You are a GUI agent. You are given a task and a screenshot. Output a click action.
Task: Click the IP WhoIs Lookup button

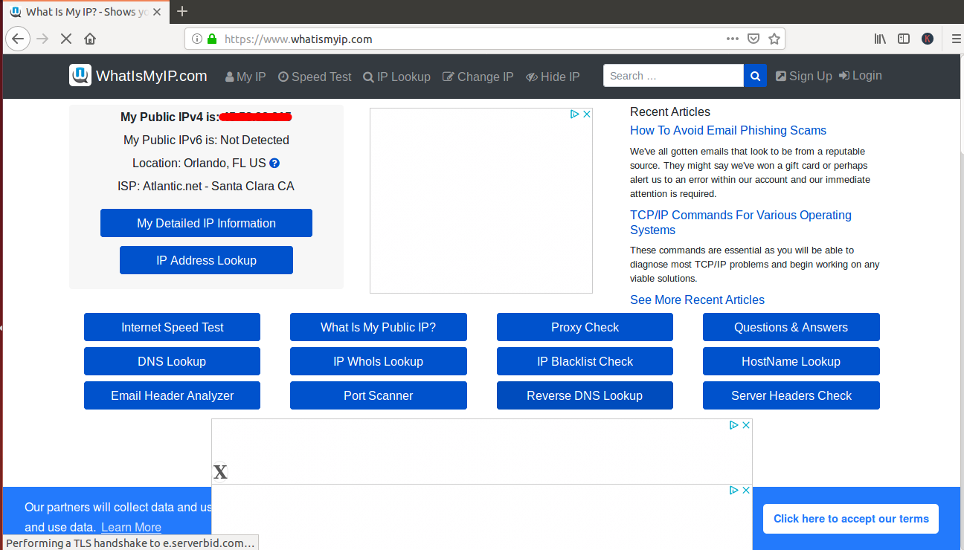pos(378,361)
